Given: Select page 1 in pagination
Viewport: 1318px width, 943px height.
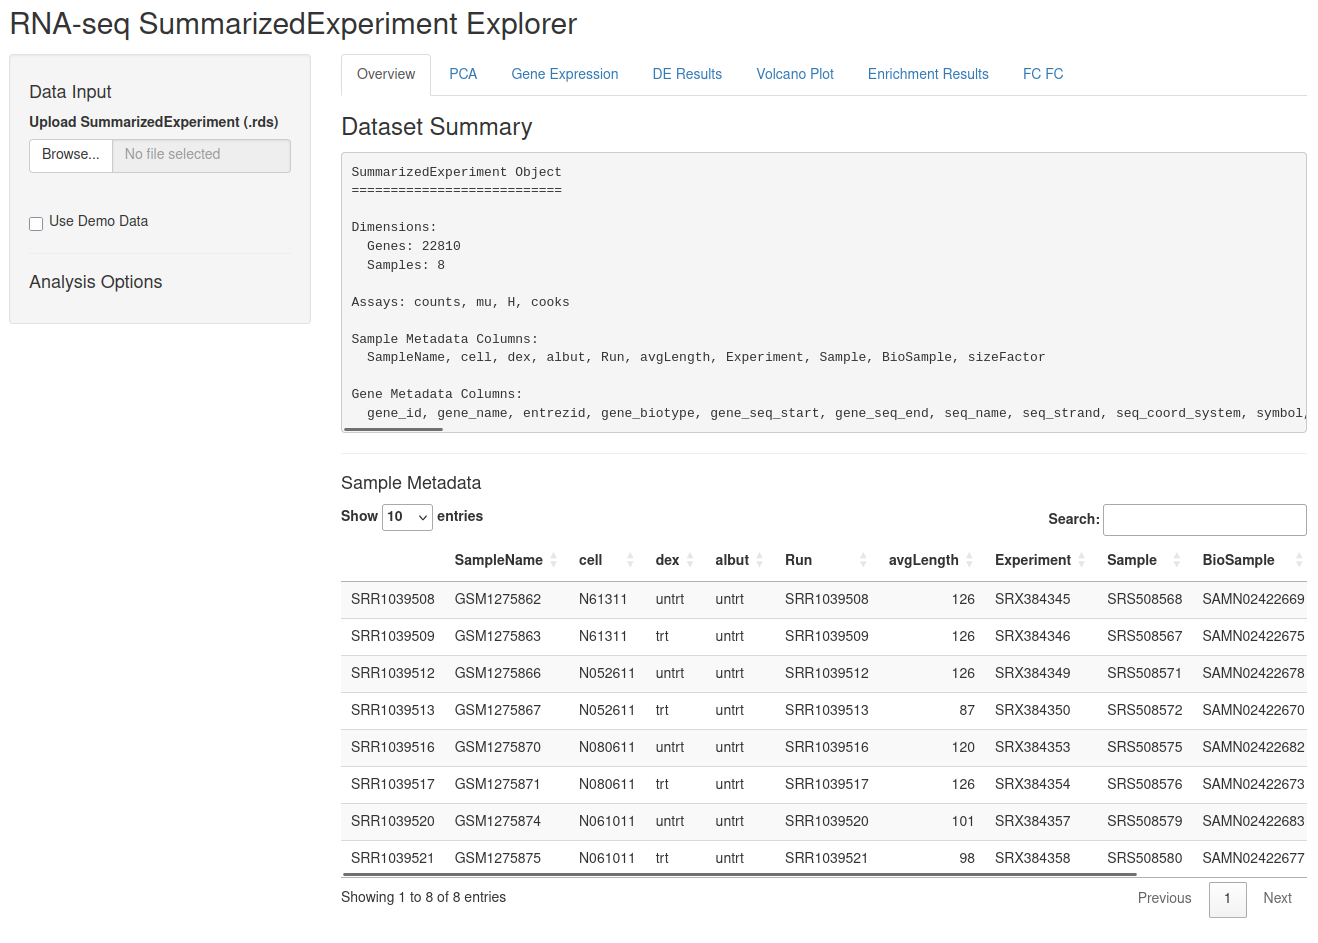Looking at the screenshot, I should click(1227, 899).
